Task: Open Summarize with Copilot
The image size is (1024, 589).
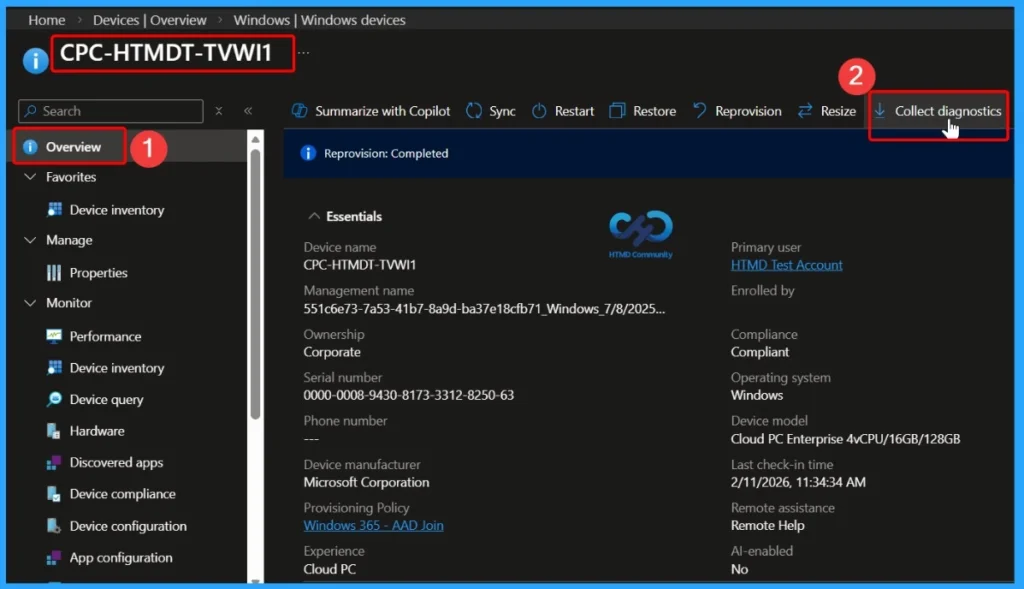Action: point(370,111)
